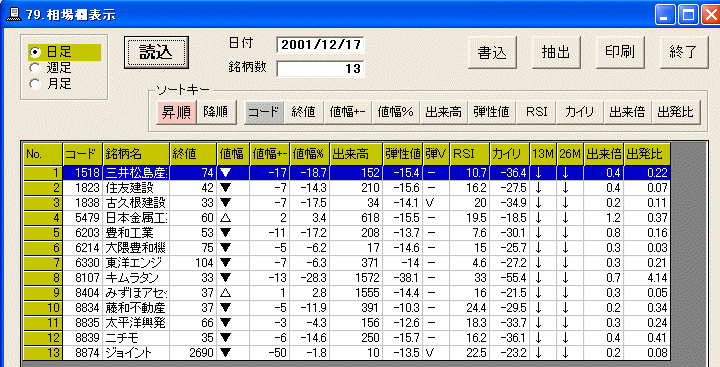Select row number 8 header cell
720x367 pixels.
[x=43, y=278]
